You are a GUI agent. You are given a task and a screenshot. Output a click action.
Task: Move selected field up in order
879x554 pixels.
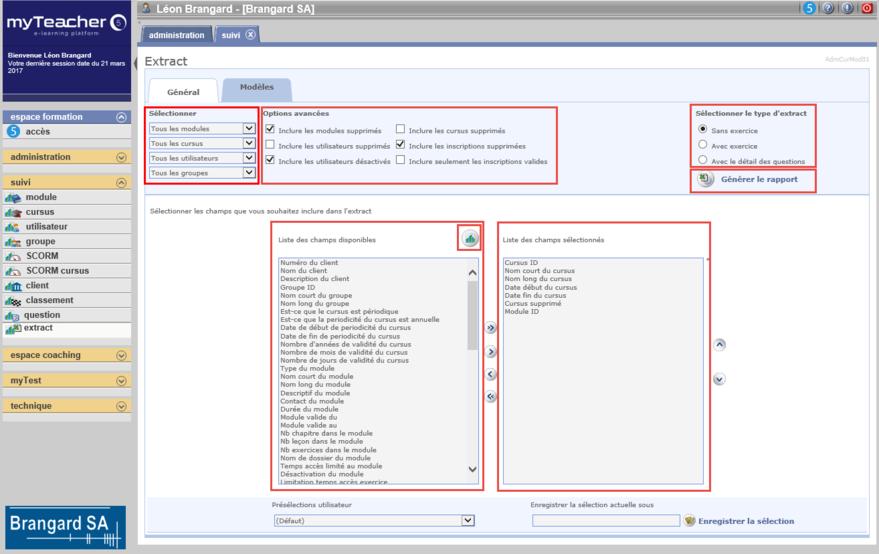click(x=719, y=345)
